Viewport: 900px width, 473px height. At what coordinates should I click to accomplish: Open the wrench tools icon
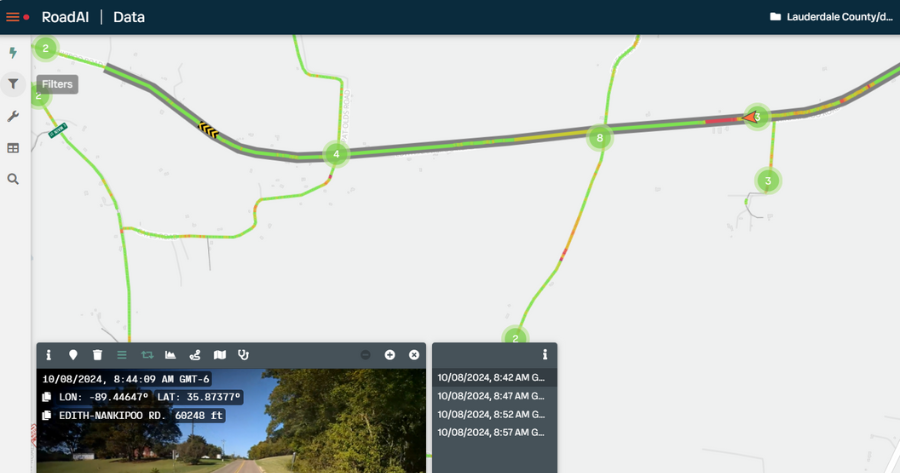click(x=13, y=117)
